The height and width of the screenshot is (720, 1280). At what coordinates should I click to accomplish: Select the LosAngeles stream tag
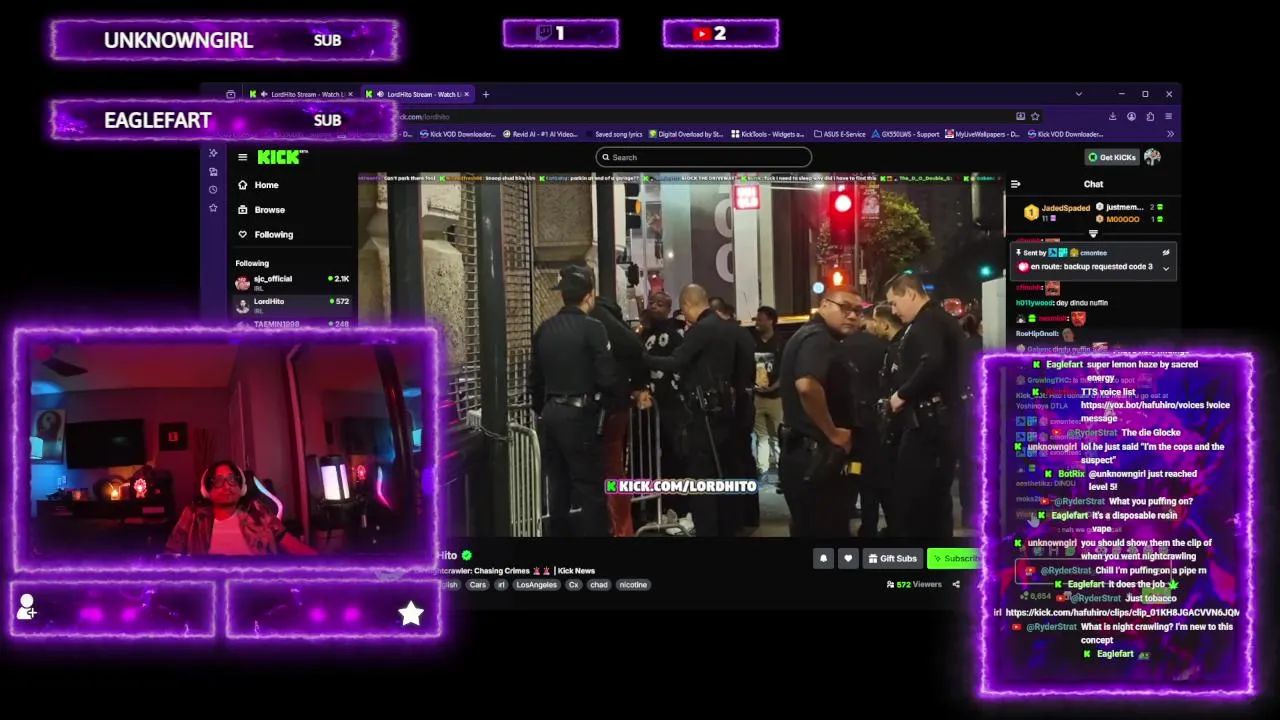(x=536, y=585)
